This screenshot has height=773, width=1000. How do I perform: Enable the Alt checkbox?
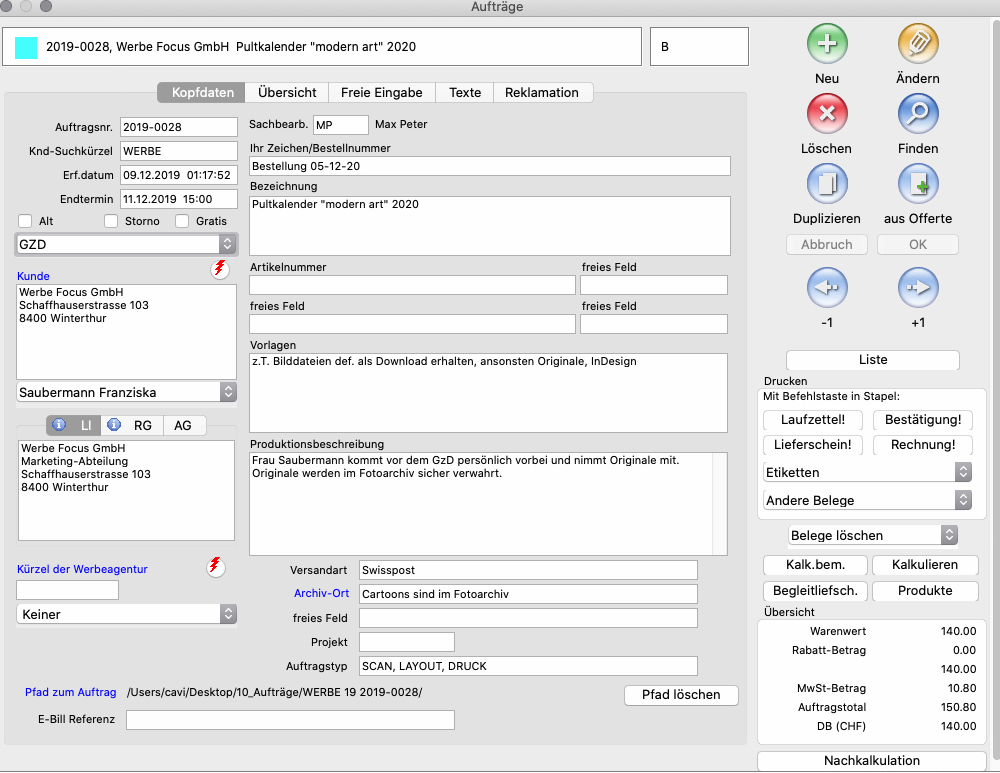pos(26,221)
